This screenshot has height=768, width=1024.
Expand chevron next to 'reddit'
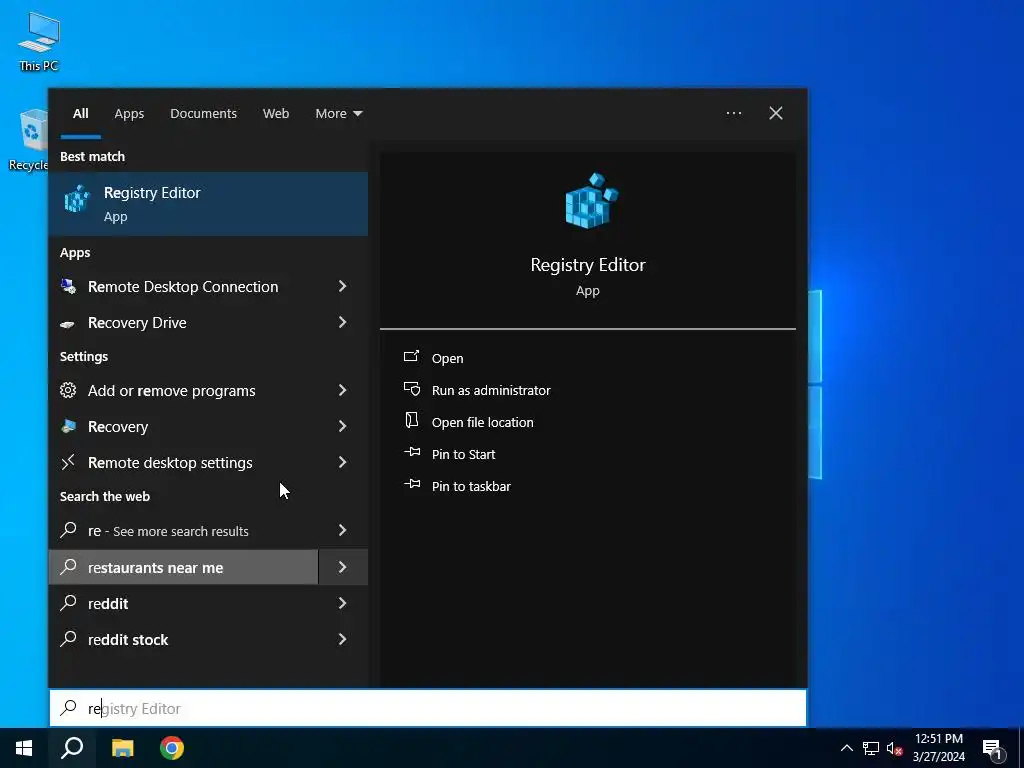click(x=342, y=603)
